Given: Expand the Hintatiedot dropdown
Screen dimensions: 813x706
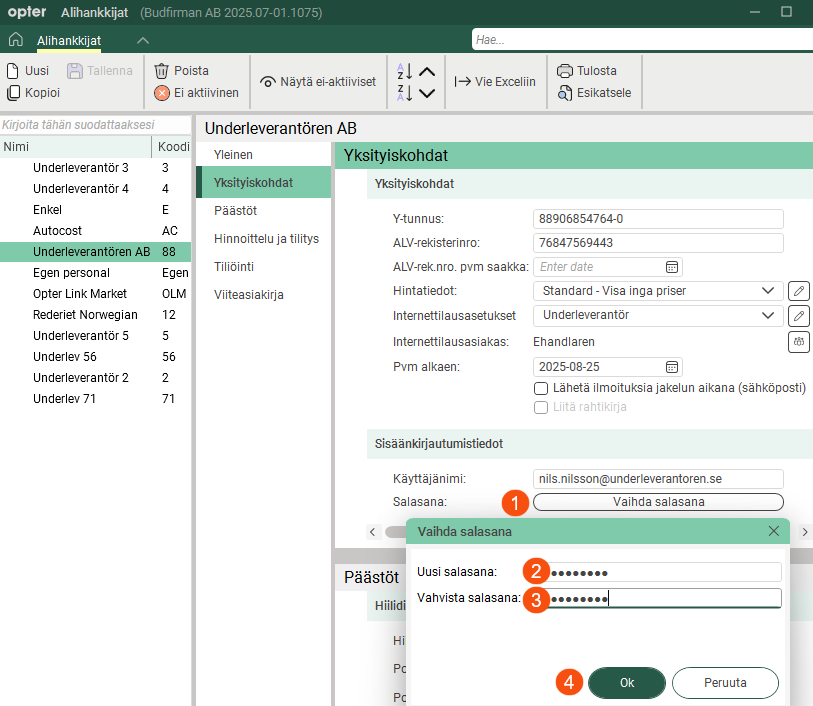Looking at the screenshot, I should point(767,291).
